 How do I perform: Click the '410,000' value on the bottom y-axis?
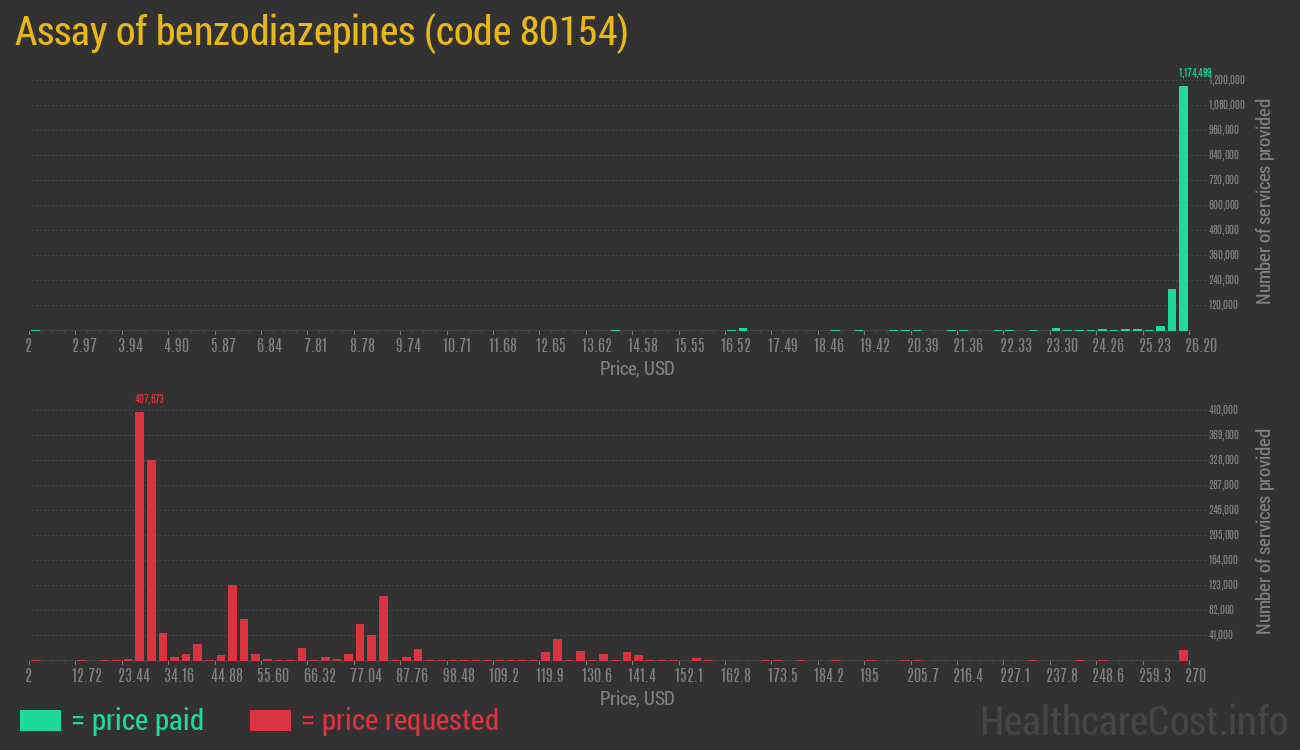pyautogui.click(x=1225, y=409)
